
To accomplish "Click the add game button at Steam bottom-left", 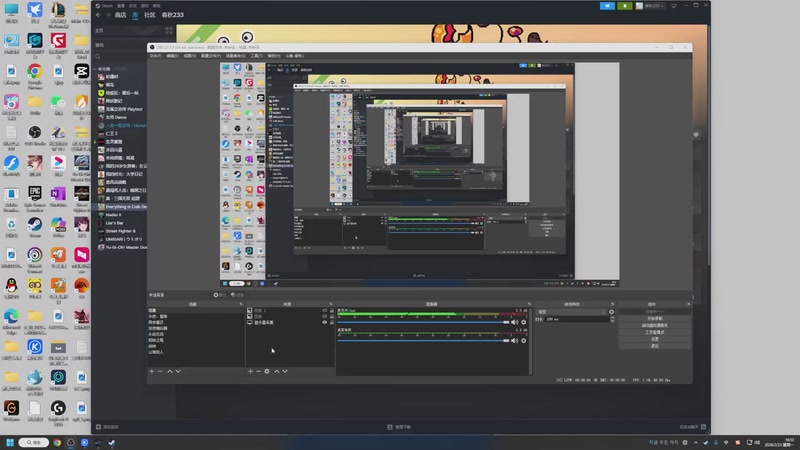I will 108,427.
